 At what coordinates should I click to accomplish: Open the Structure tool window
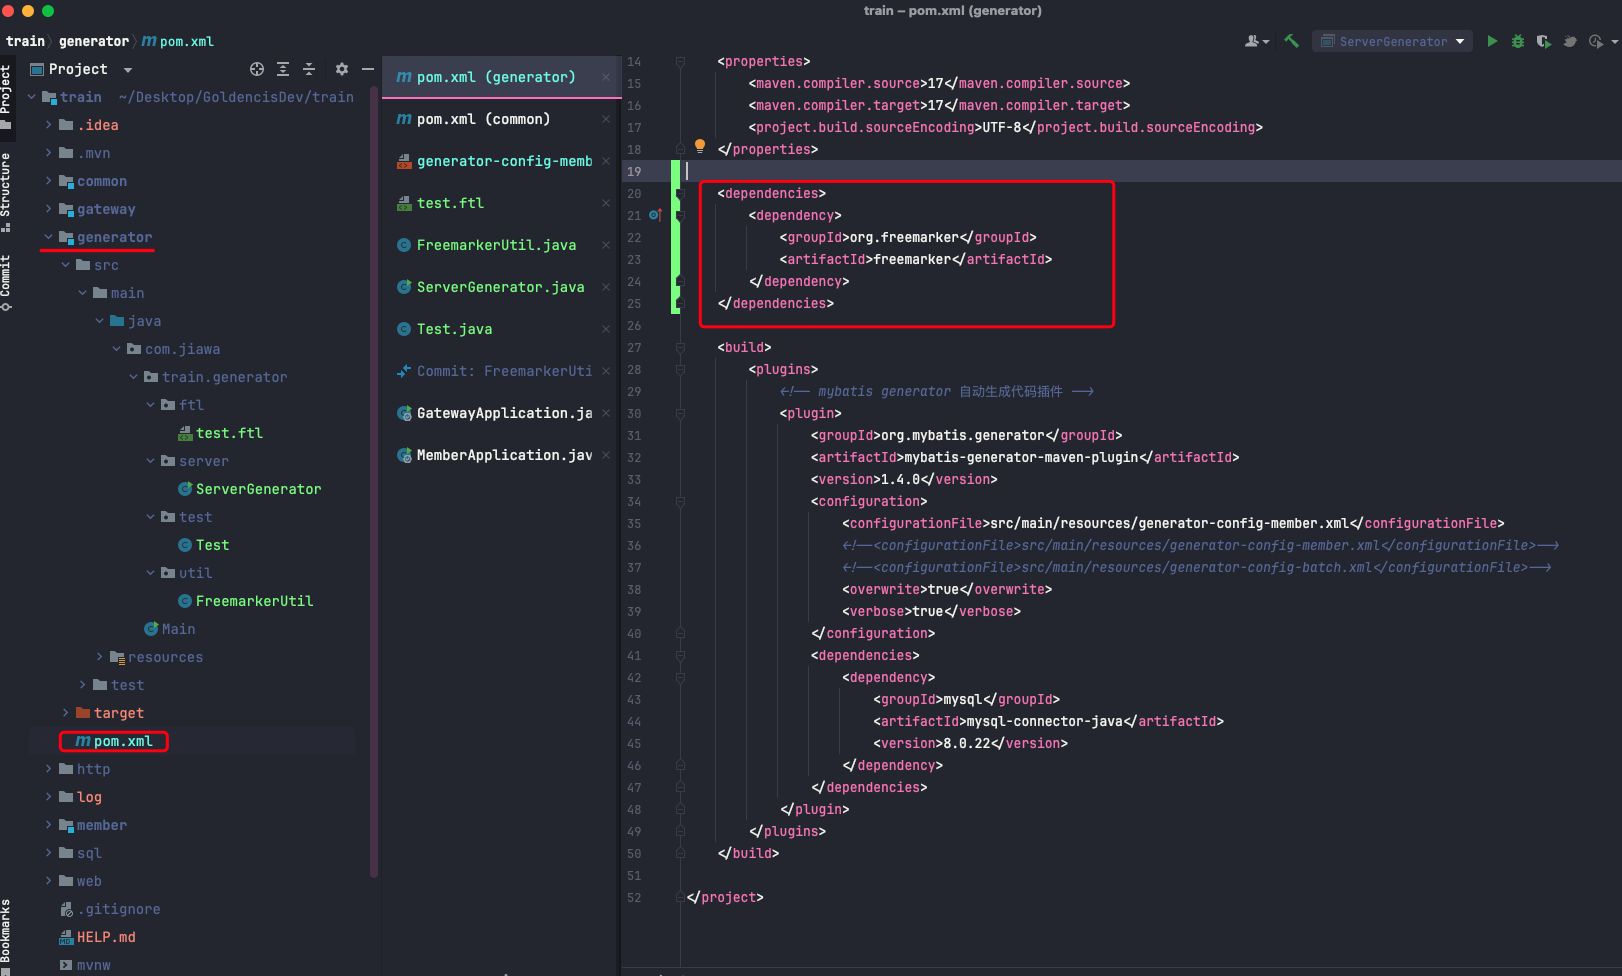pyautogui.click(x=6, y=192)
